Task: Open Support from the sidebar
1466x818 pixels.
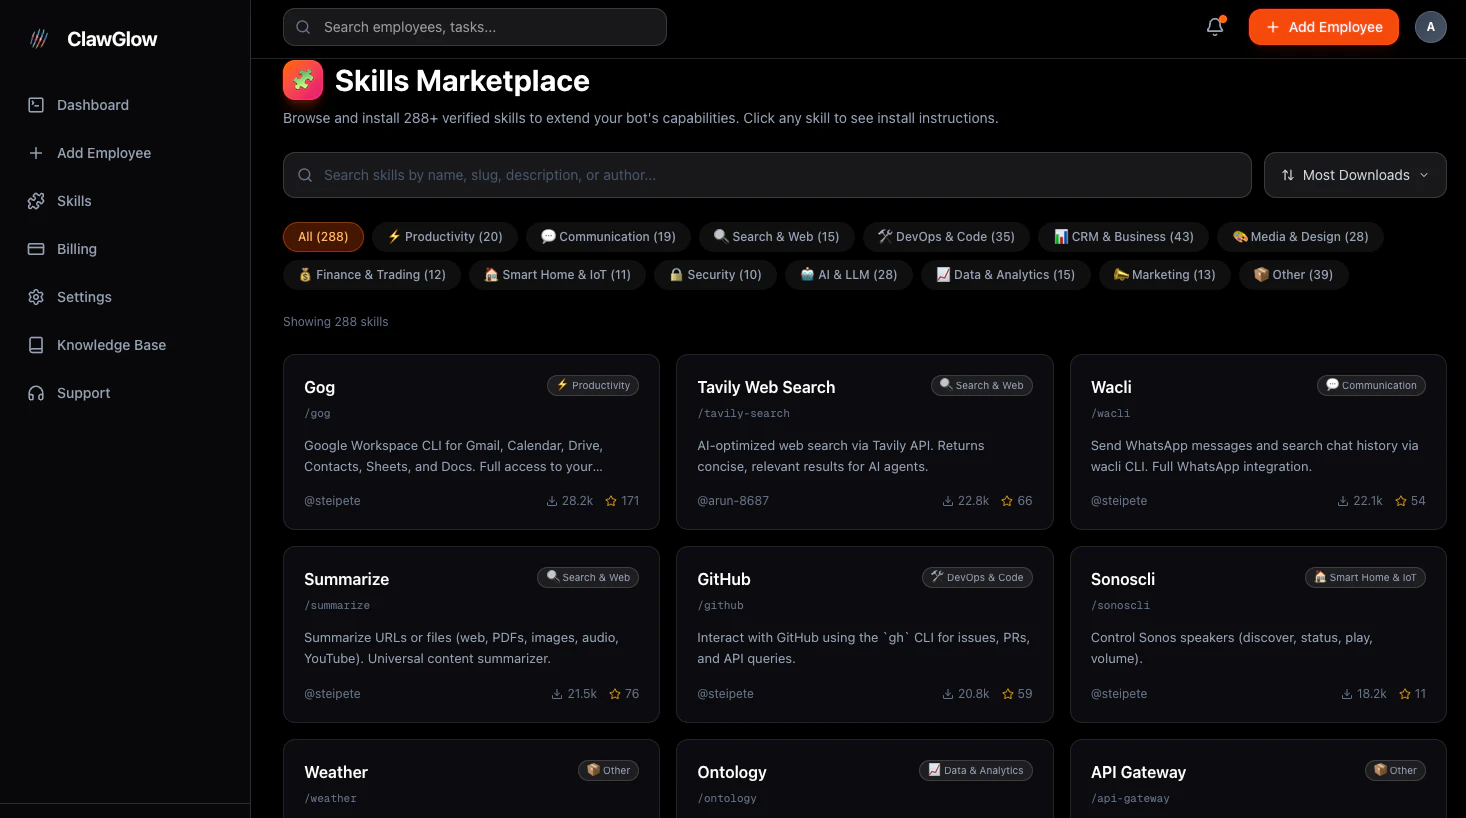Action: 83,393
